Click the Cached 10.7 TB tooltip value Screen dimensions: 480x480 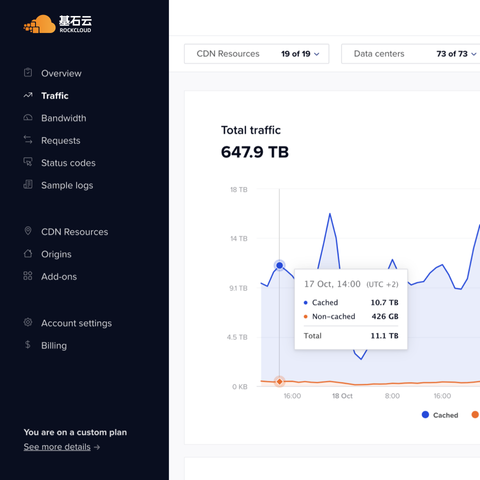[385, 302]
